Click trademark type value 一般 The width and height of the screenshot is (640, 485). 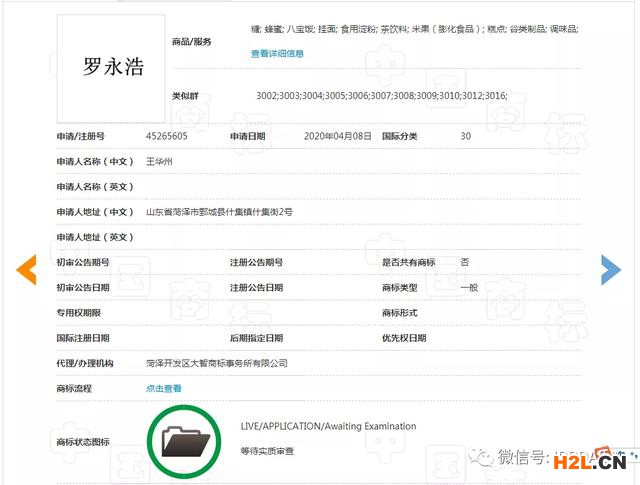coord(468,287)
